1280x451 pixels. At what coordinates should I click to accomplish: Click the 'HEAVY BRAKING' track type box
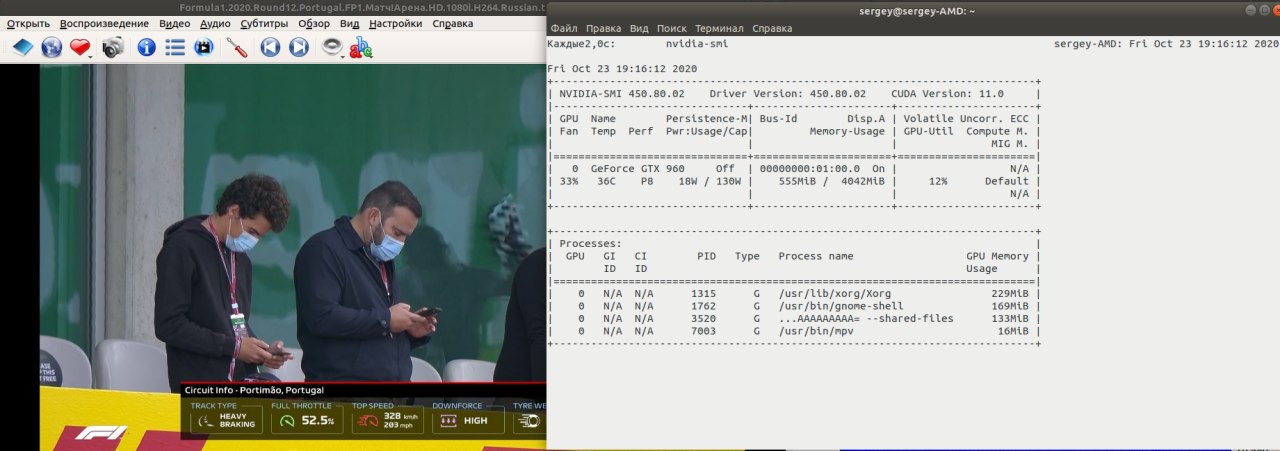pos(226,421)
